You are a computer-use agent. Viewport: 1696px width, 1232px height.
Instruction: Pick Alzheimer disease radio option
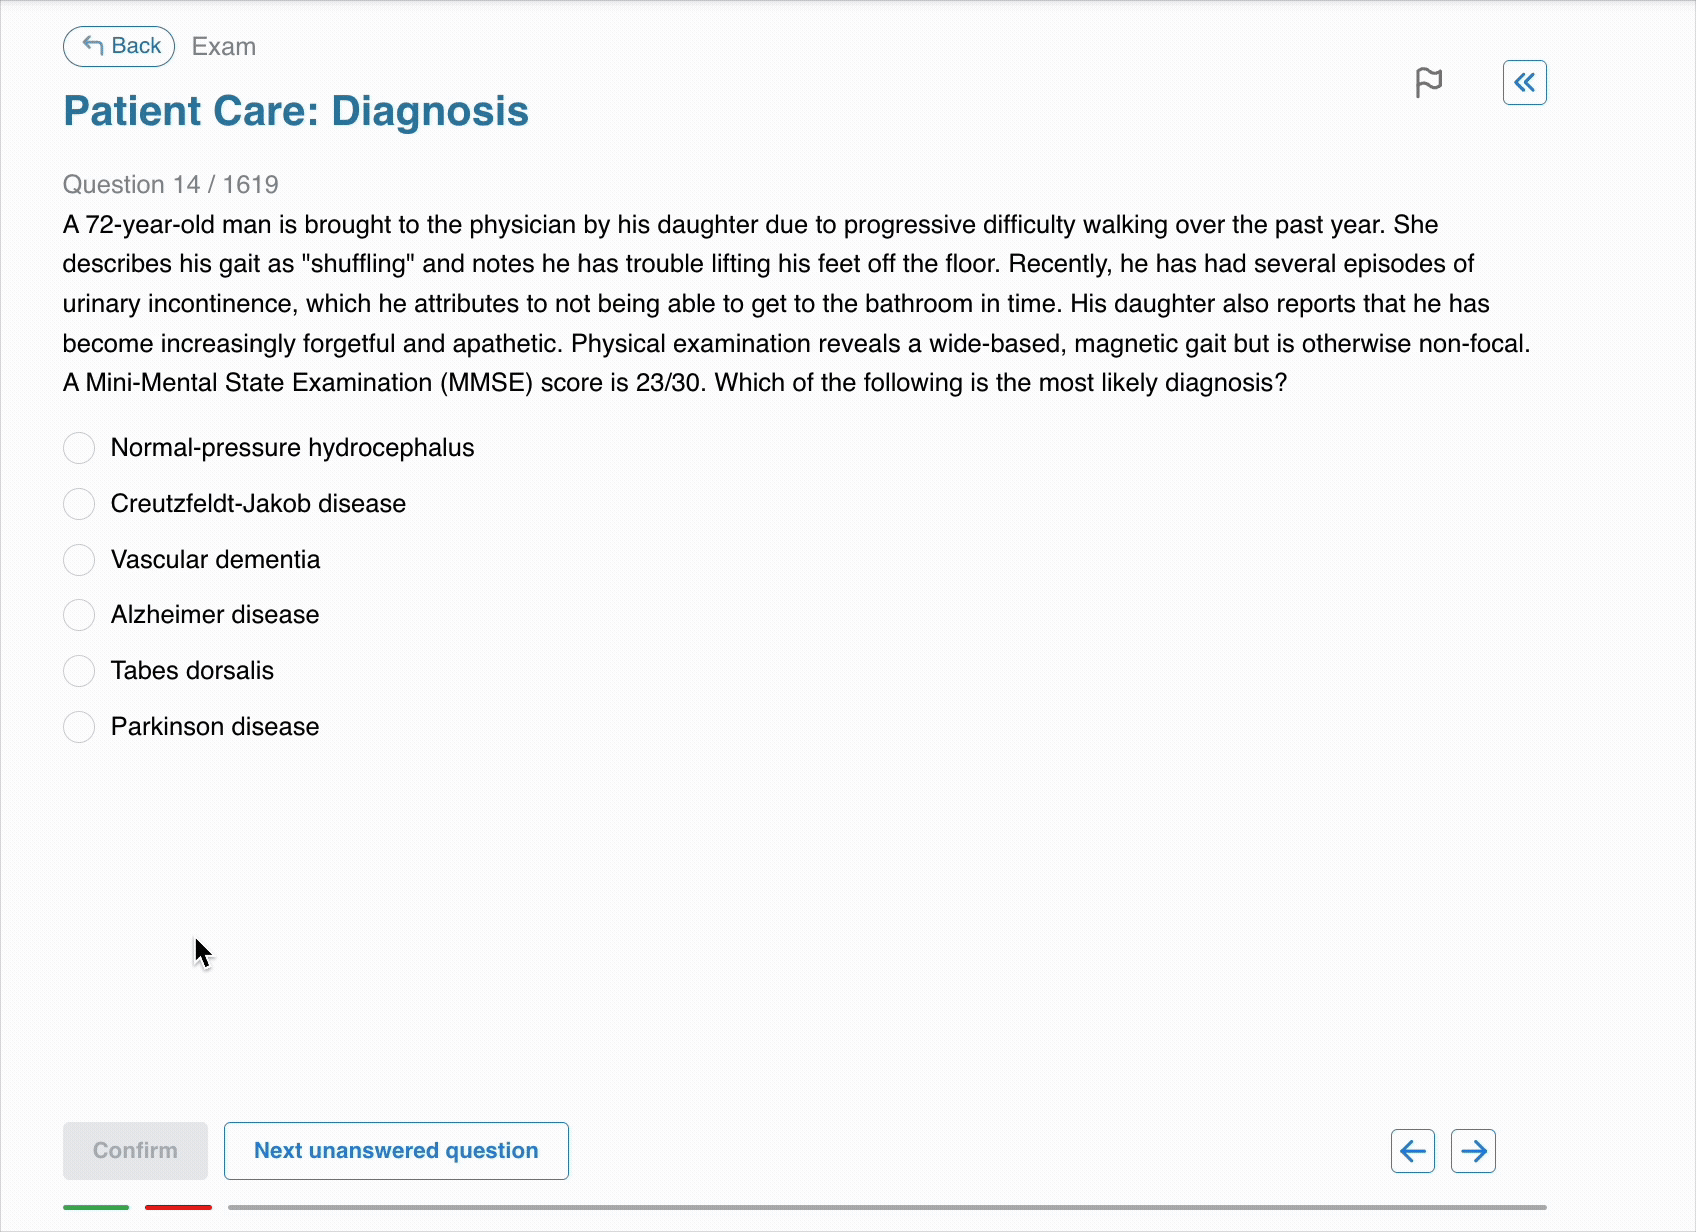click(x=79, y=615)
